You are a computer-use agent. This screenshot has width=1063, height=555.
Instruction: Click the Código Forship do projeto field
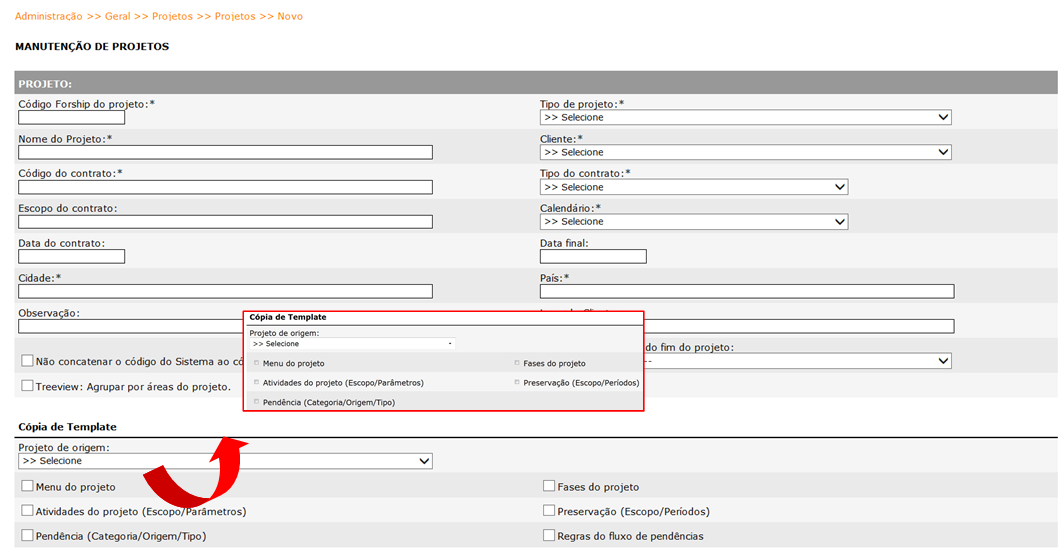(x=71, y=118)
